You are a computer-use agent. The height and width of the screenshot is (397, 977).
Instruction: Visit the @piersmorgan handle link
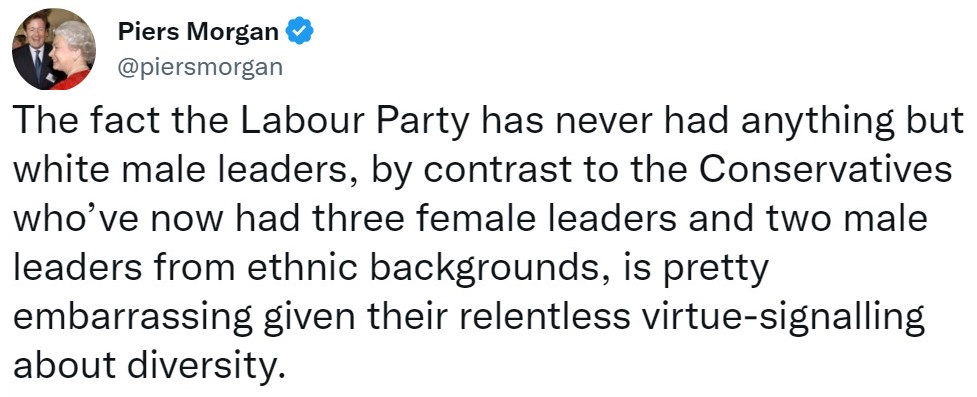click(200, 67)
